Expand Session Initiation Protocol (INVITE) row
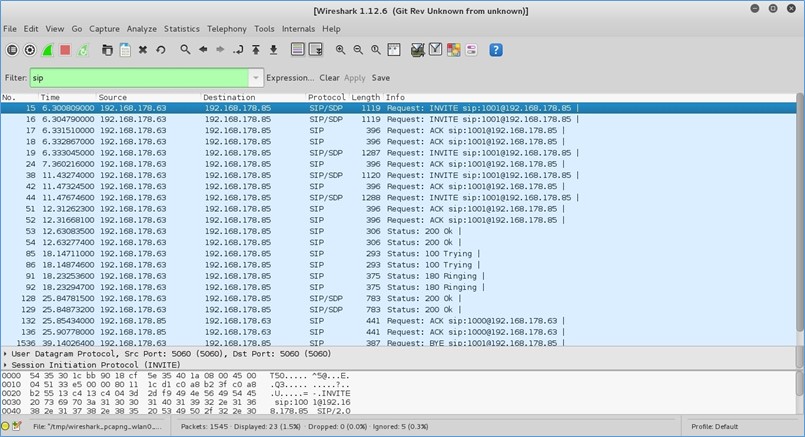Viewport: 805px width, 437px height. click(x=7, y=365)
